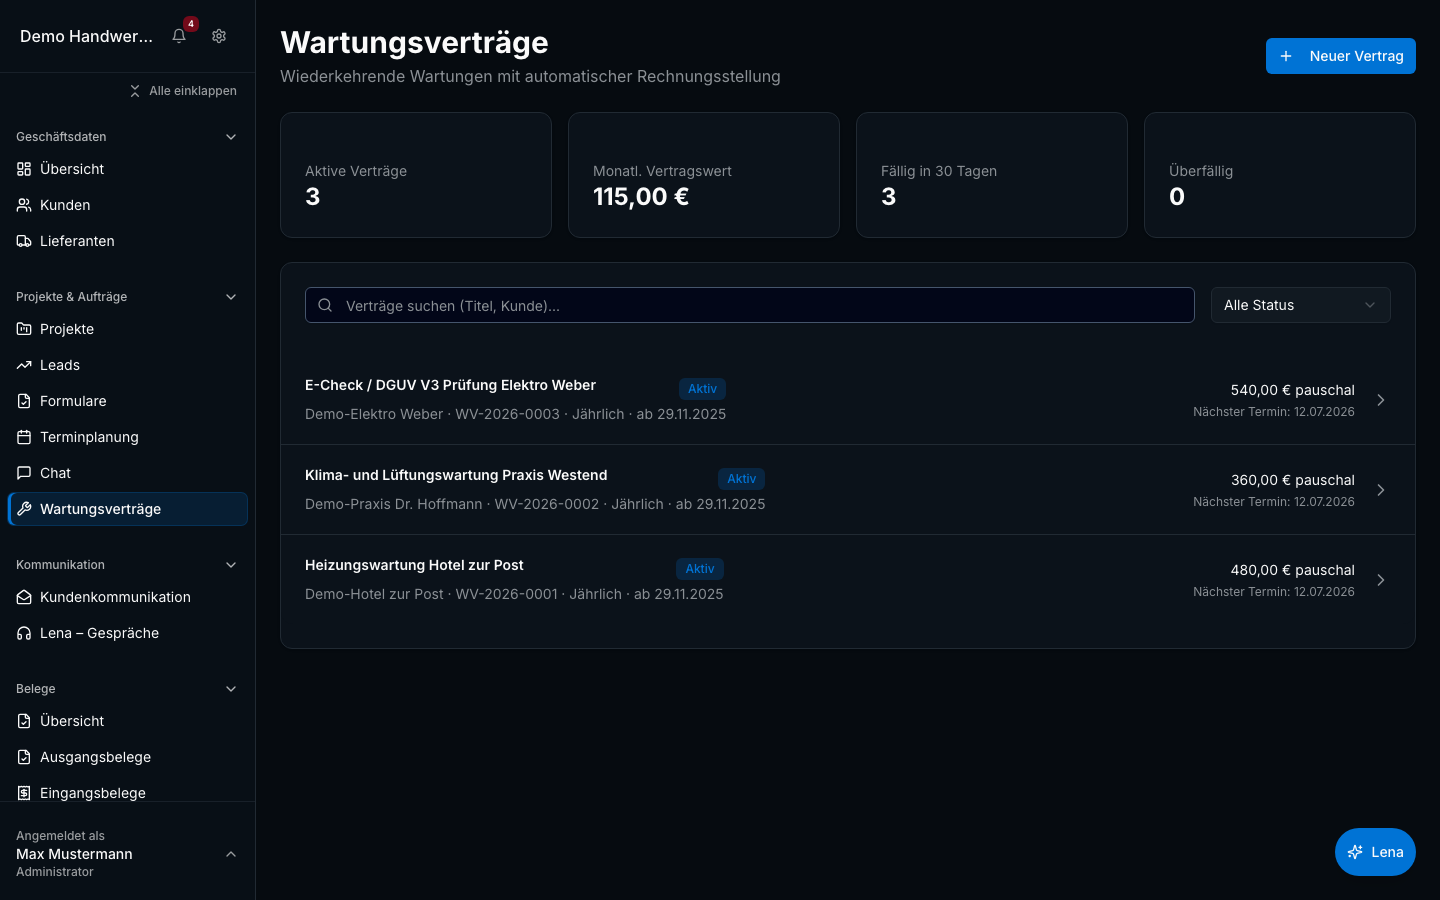Click the Leads trend arrow icon
The image size is (1440, 900).
(x=24, y=365)
